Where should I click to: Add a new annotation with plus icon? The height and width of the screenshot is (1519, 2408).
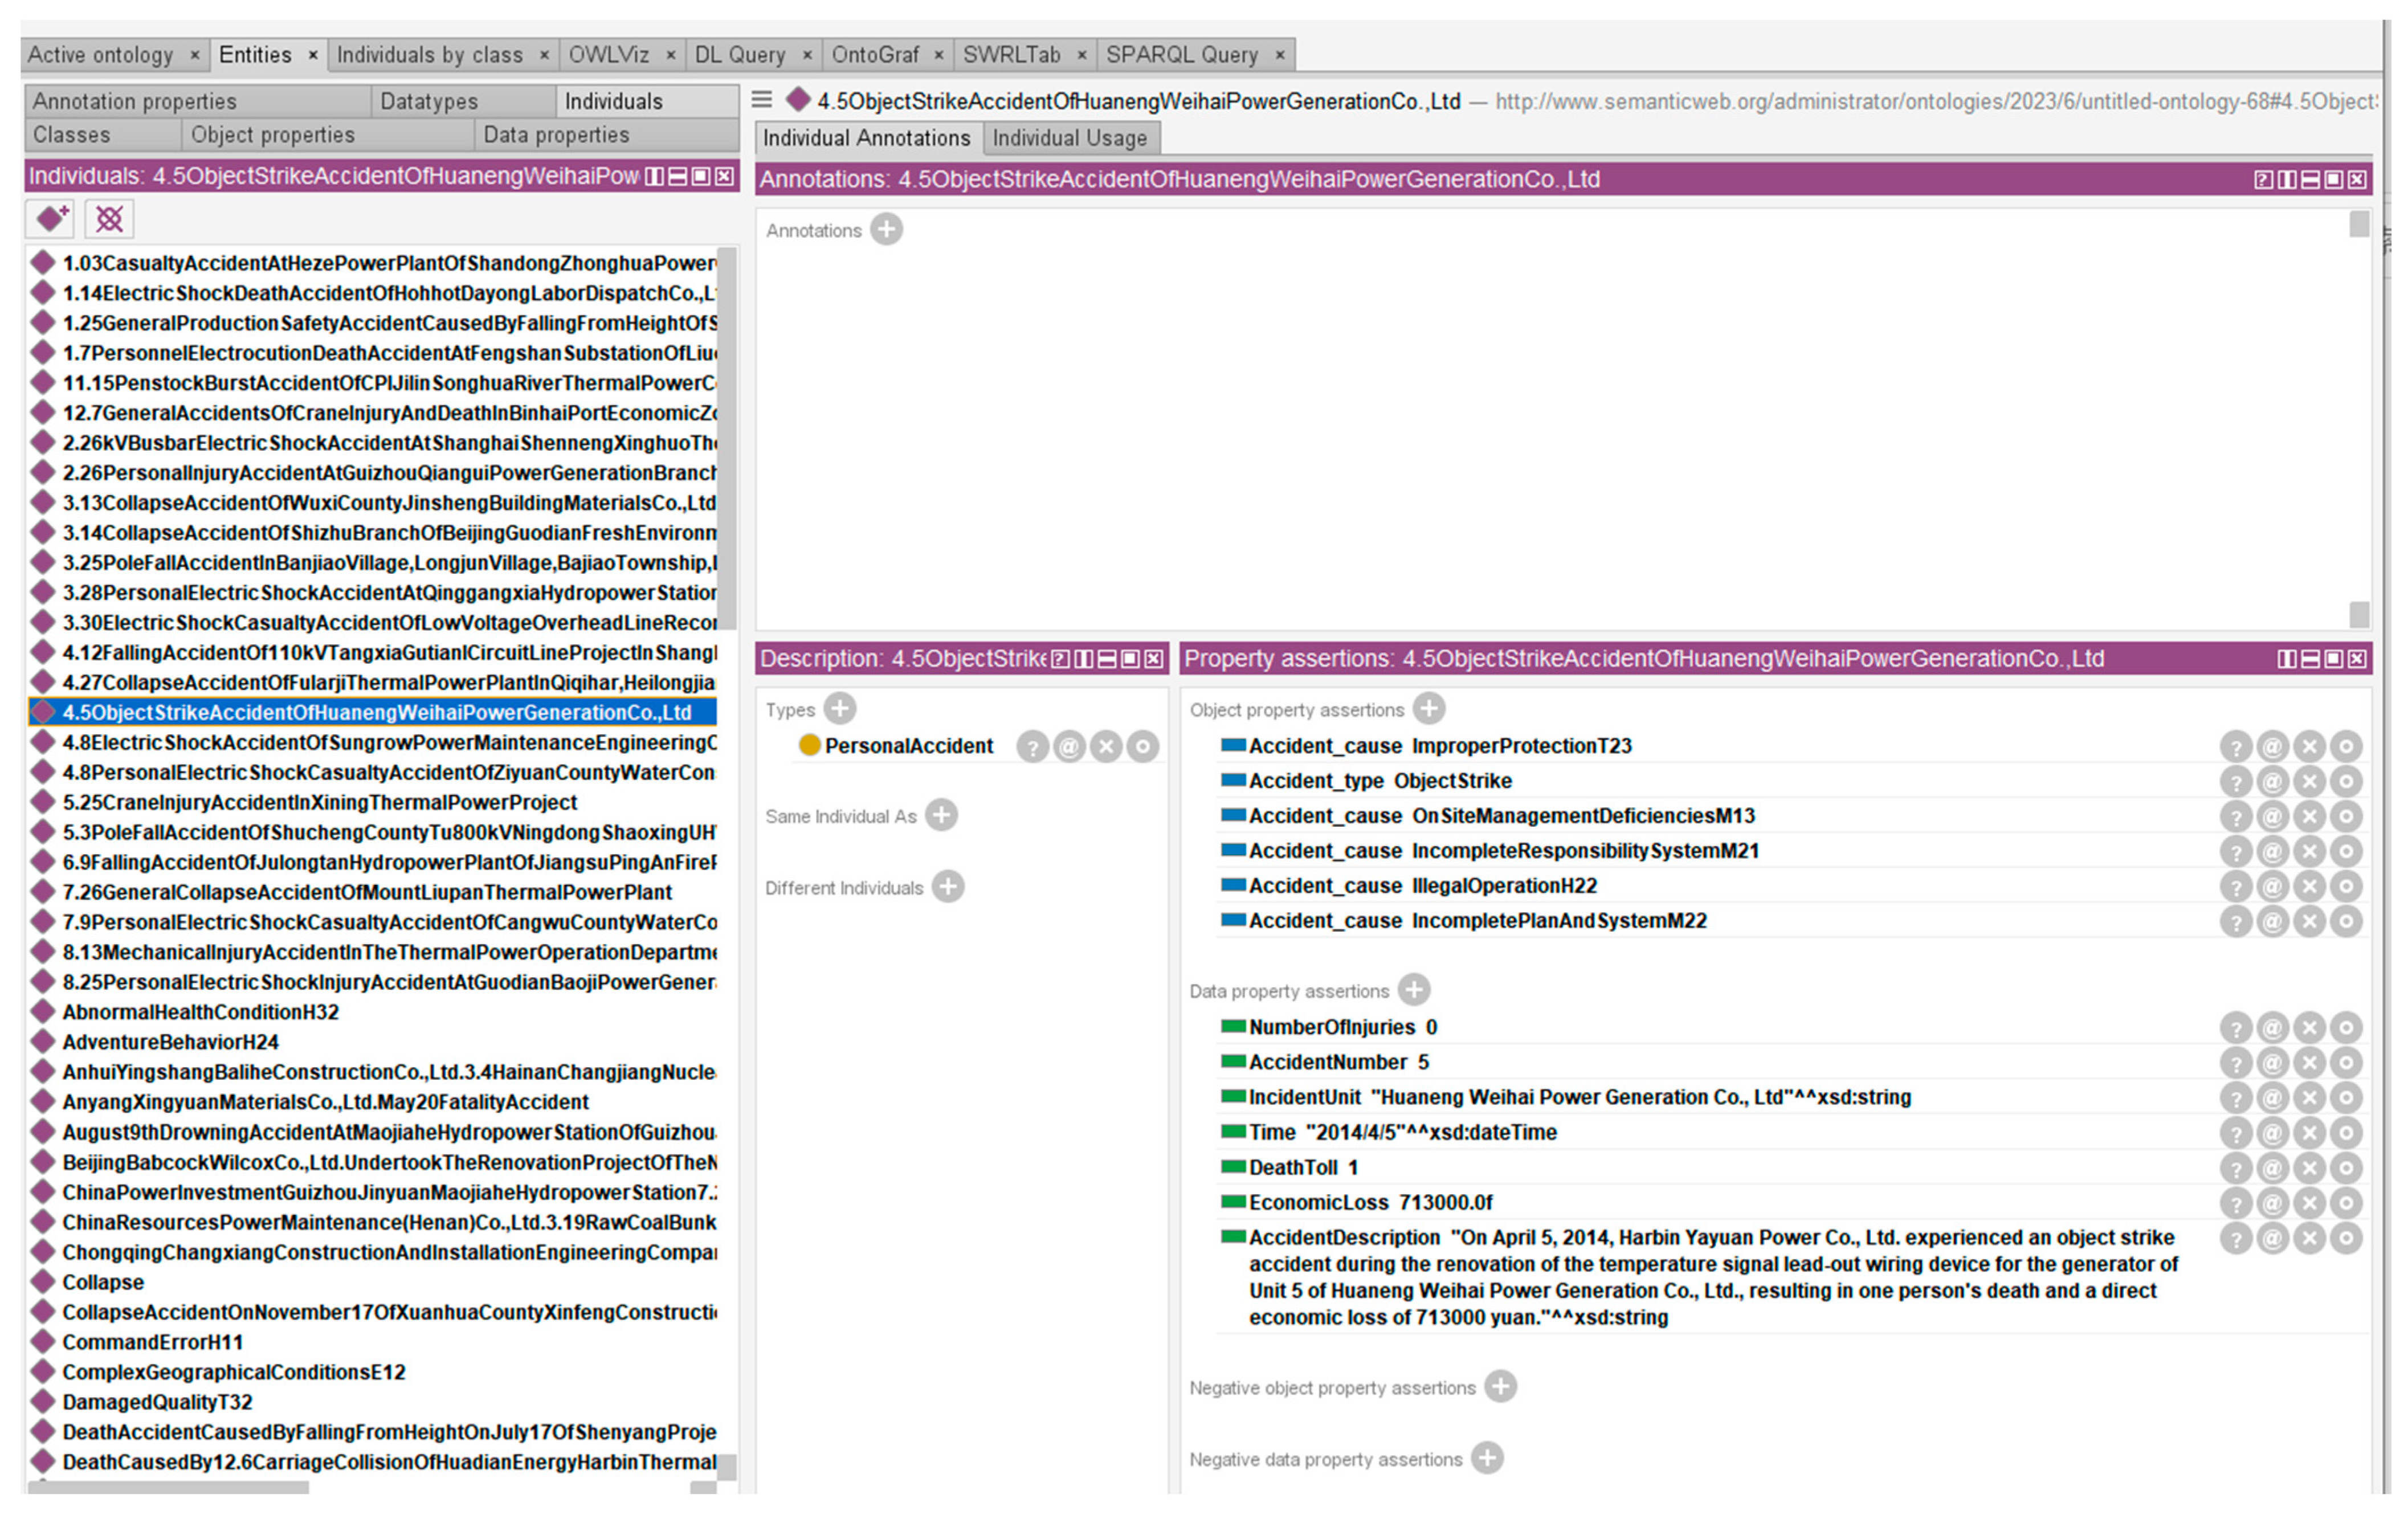click(886, 230)
